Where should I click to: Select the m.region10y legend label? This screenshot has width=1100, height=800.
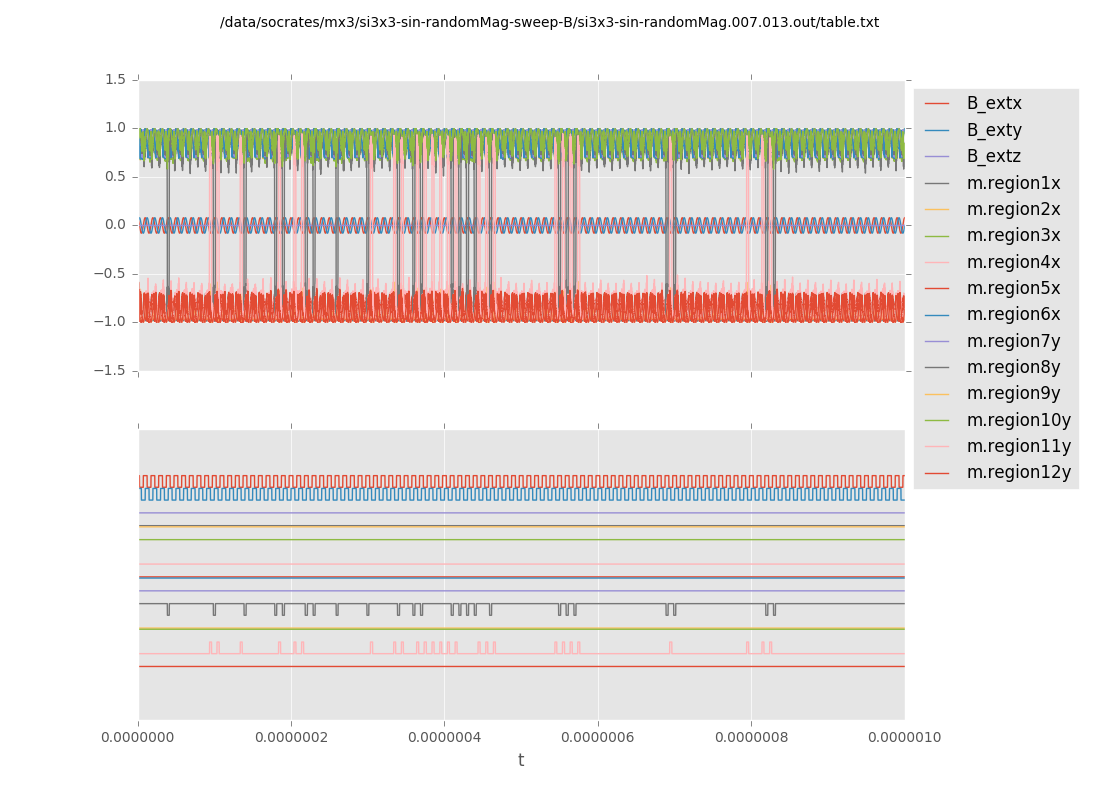[1018, 420]
